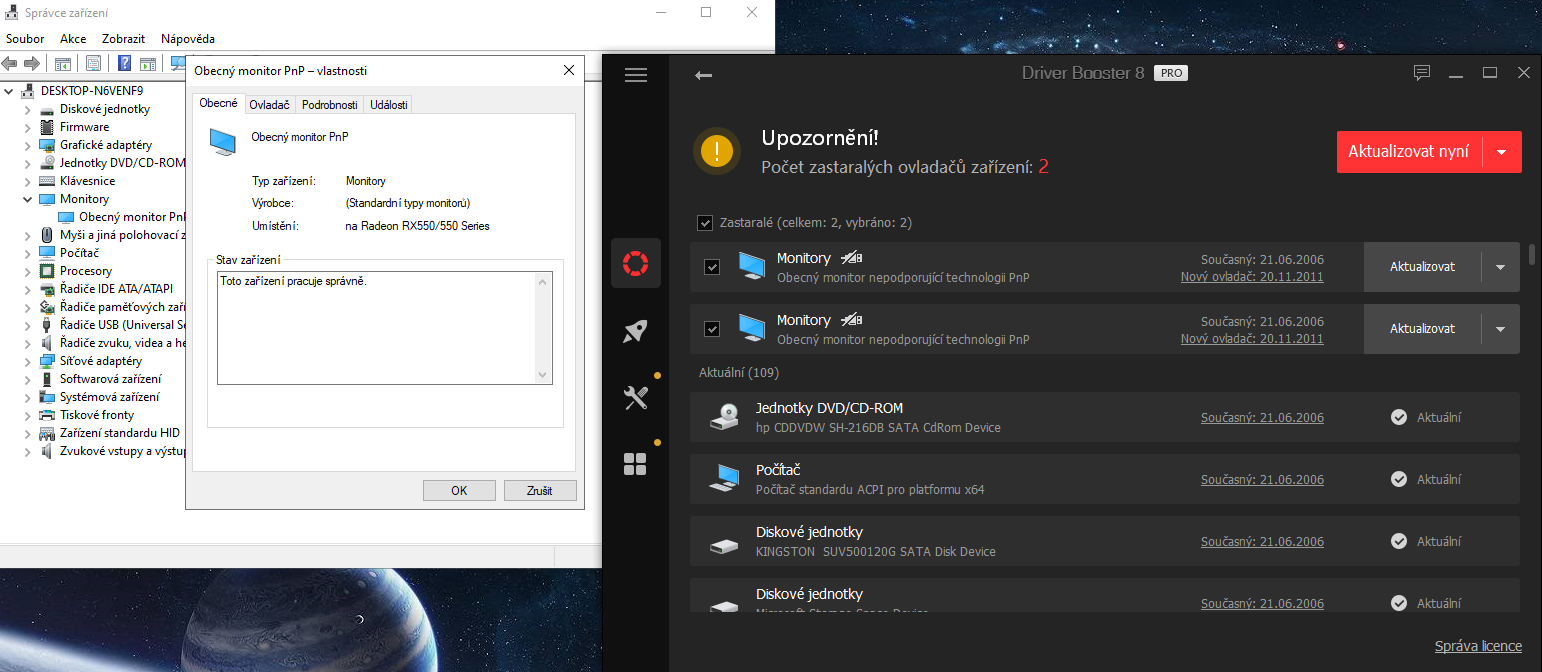
Task: Open the Správa licence link
Action: point(1477,646)
